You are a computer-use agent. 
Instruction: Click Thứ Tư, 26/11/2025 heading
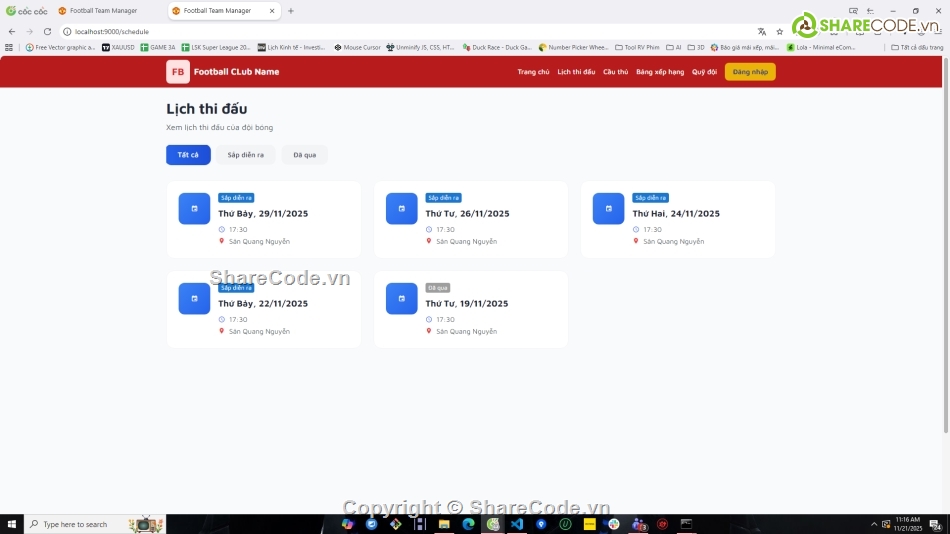pos(467,213)
